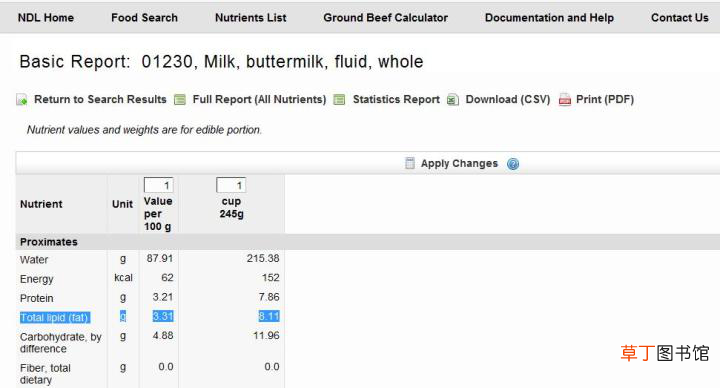Open the NDL Home menu item
This screenshot has height=388, width=720.
click(x=45, y=17)
